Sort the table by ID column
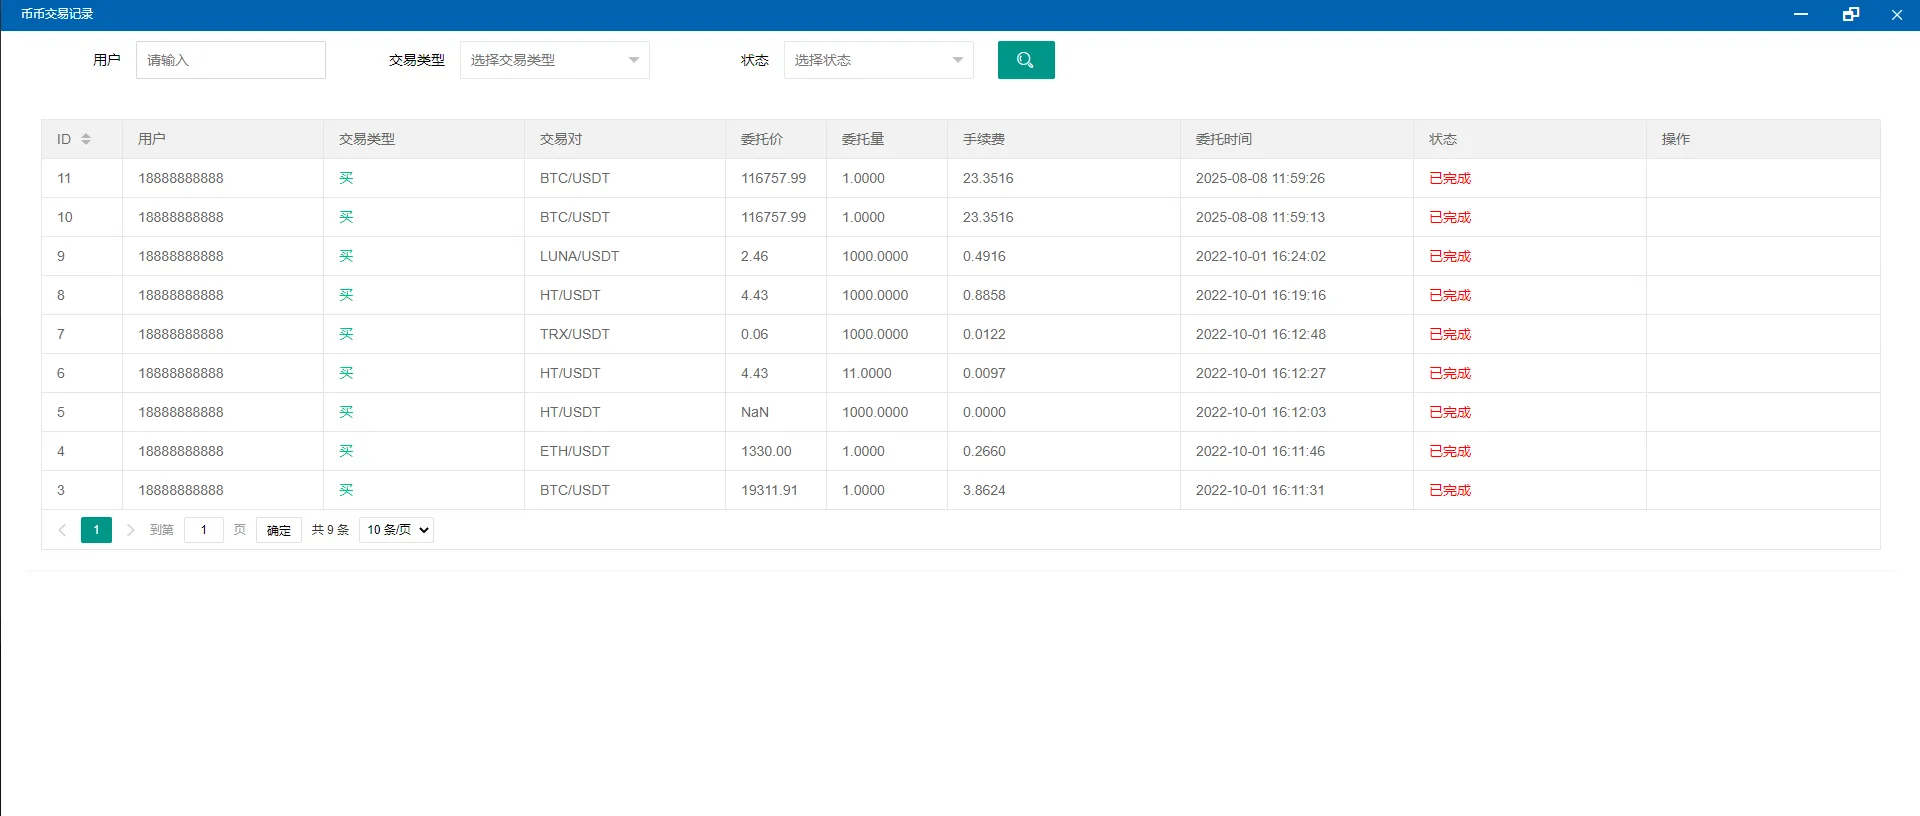The height and width of the screenshot is (816, 1920). (86, 139)
